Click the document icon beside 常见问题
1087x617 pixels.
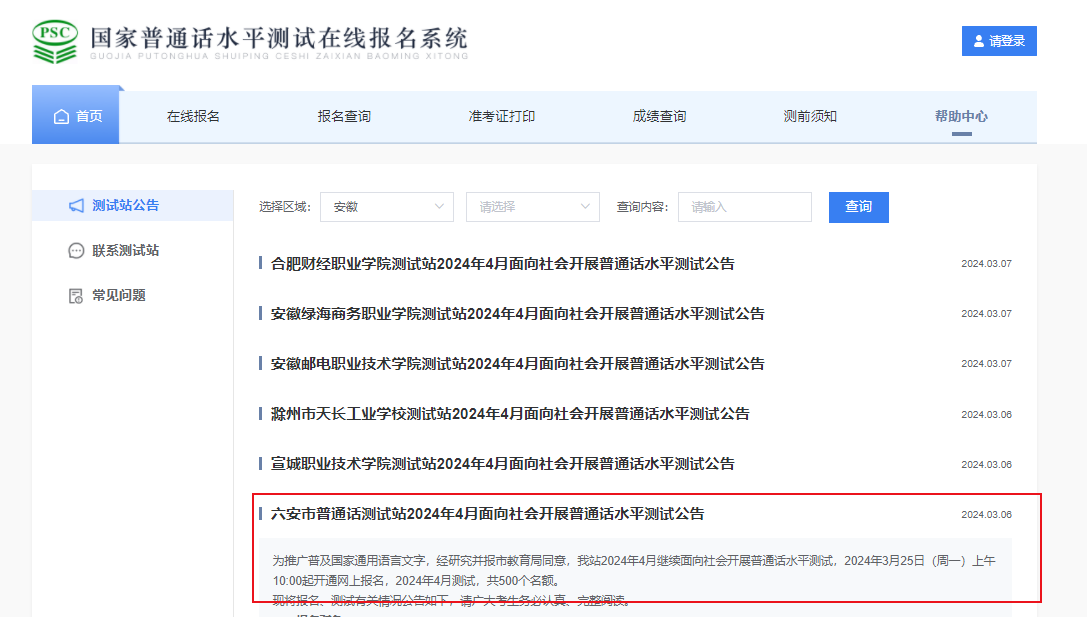coord(76,296)
